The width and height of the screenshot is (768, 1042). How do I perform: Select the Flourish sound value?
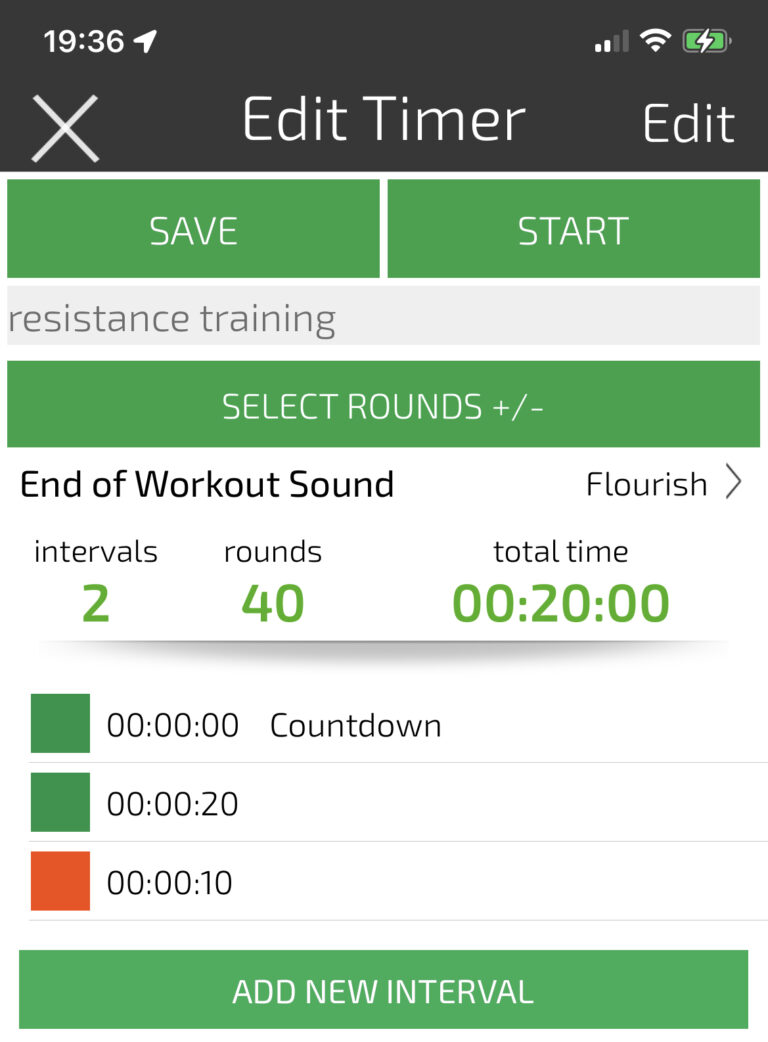(646, 485)
